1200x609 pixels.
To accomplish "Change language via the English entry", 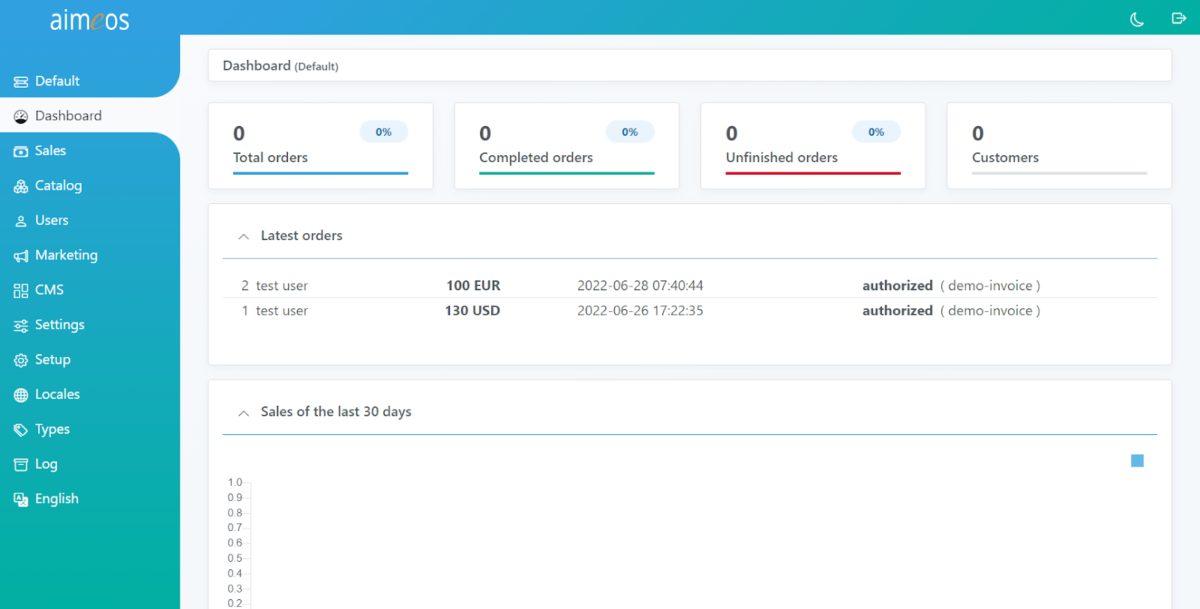I will coord(90,499).
